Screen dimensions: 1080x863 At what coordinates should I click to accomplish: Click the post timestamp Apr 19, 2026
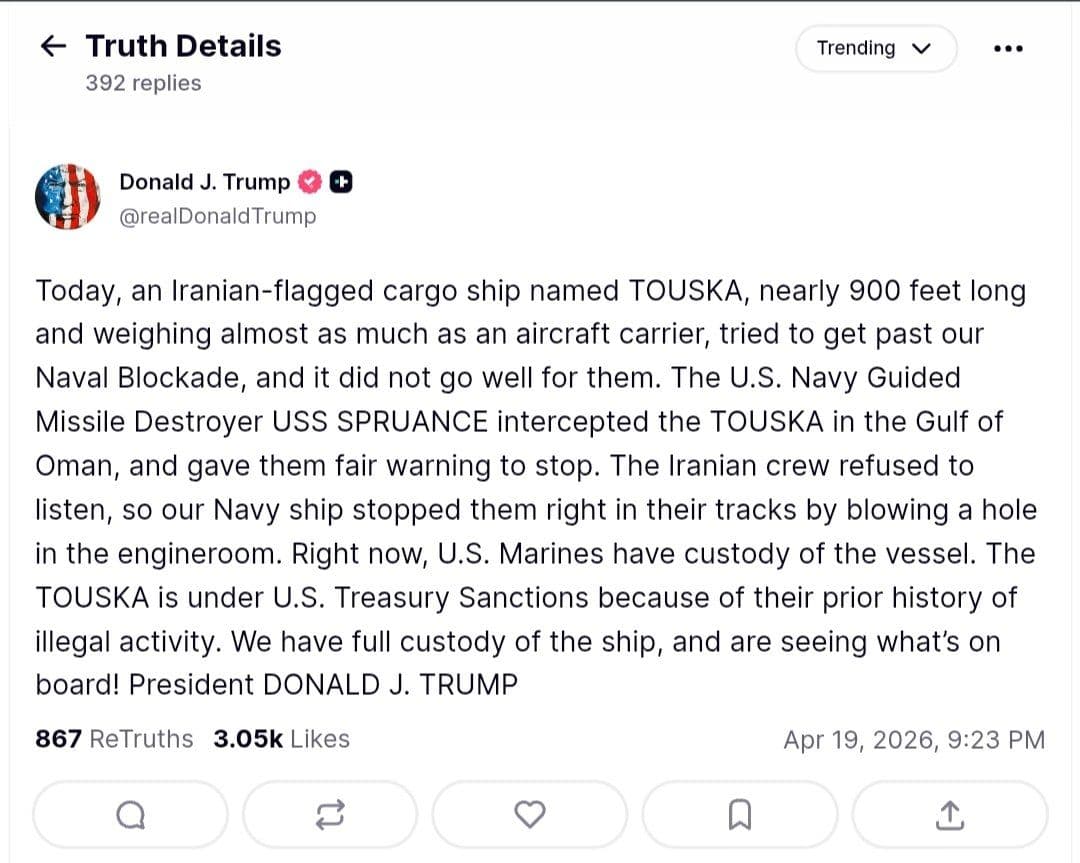tap(915, 739)
